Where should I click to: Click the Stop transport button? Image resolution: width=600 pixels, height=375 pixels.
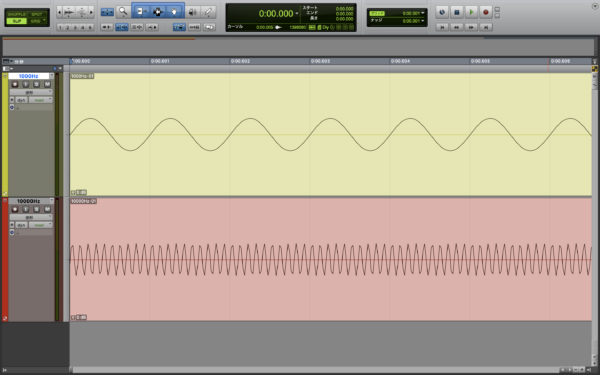coord(457,12)
